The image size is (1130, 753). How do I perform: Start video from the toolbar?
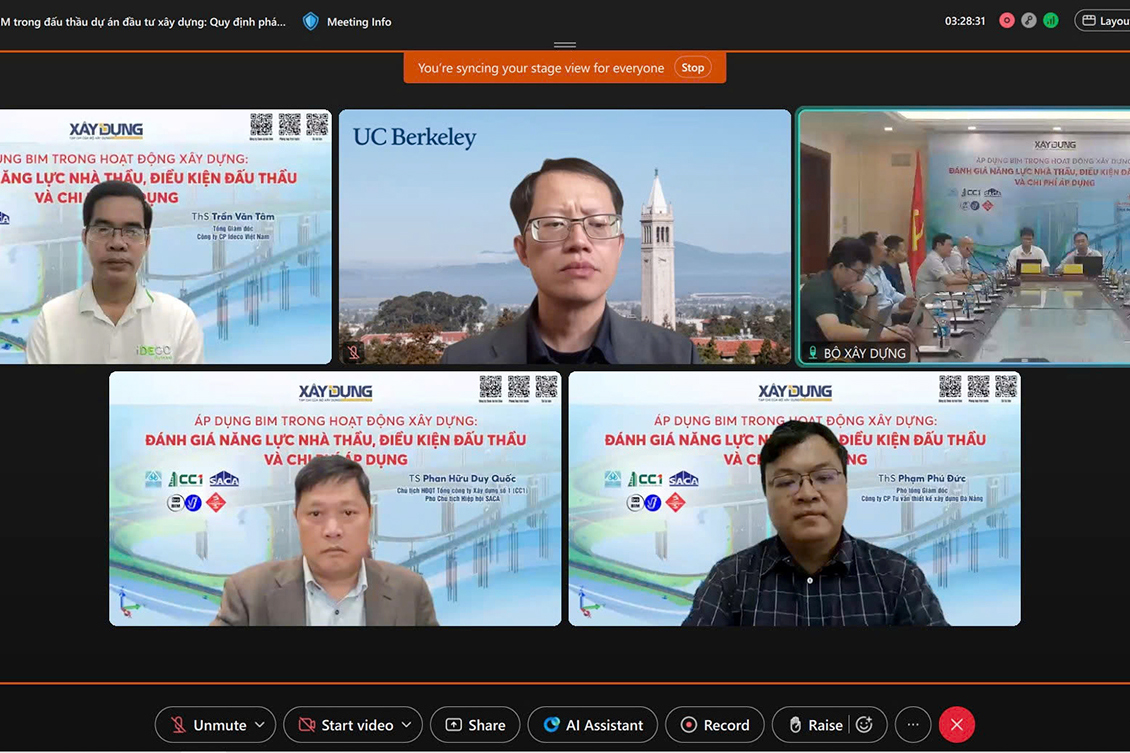coord(347,725)
